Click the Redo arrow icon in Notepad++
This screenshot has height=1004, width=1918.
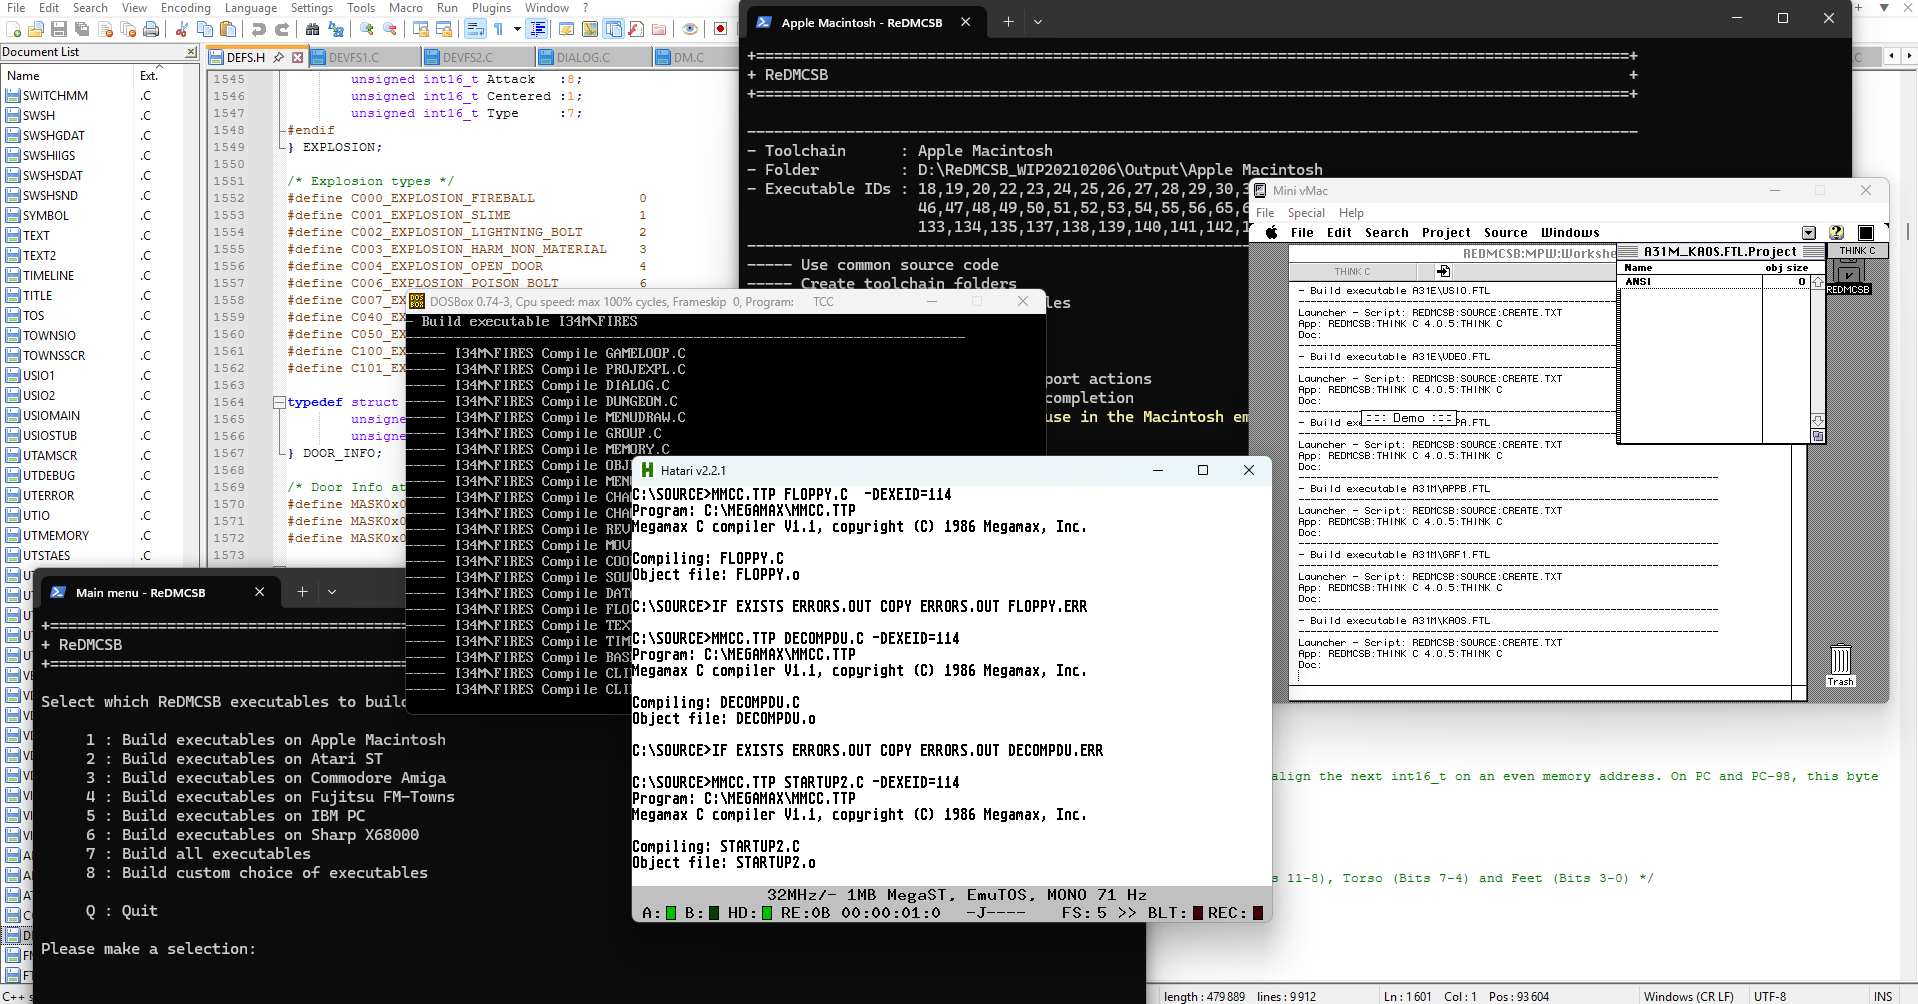(x=283, y=29)
